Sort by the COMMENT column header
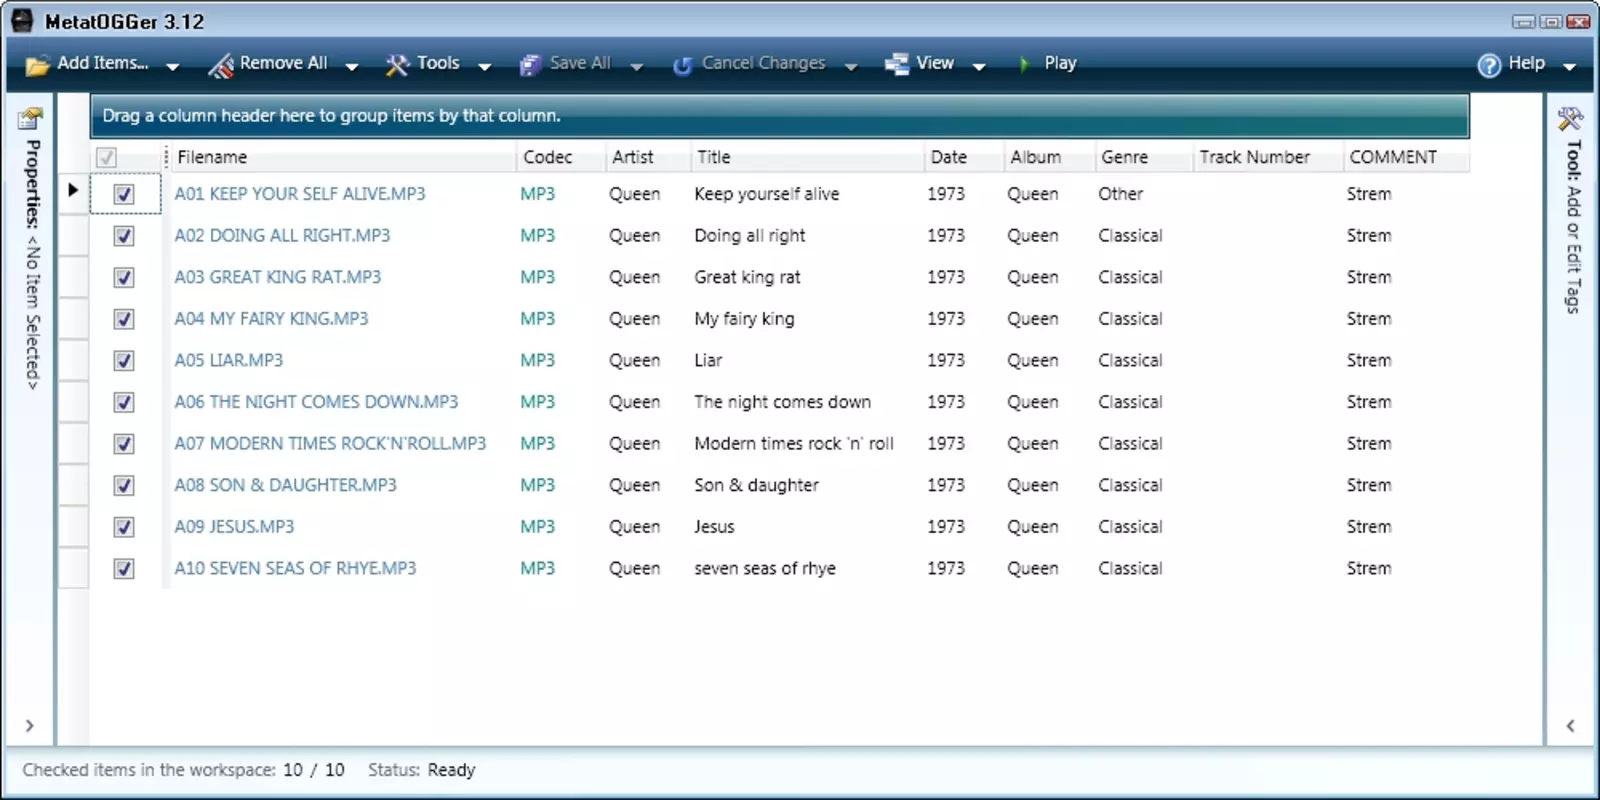The height and width of the screenshot is (800, 1600). click(1406, 157)
